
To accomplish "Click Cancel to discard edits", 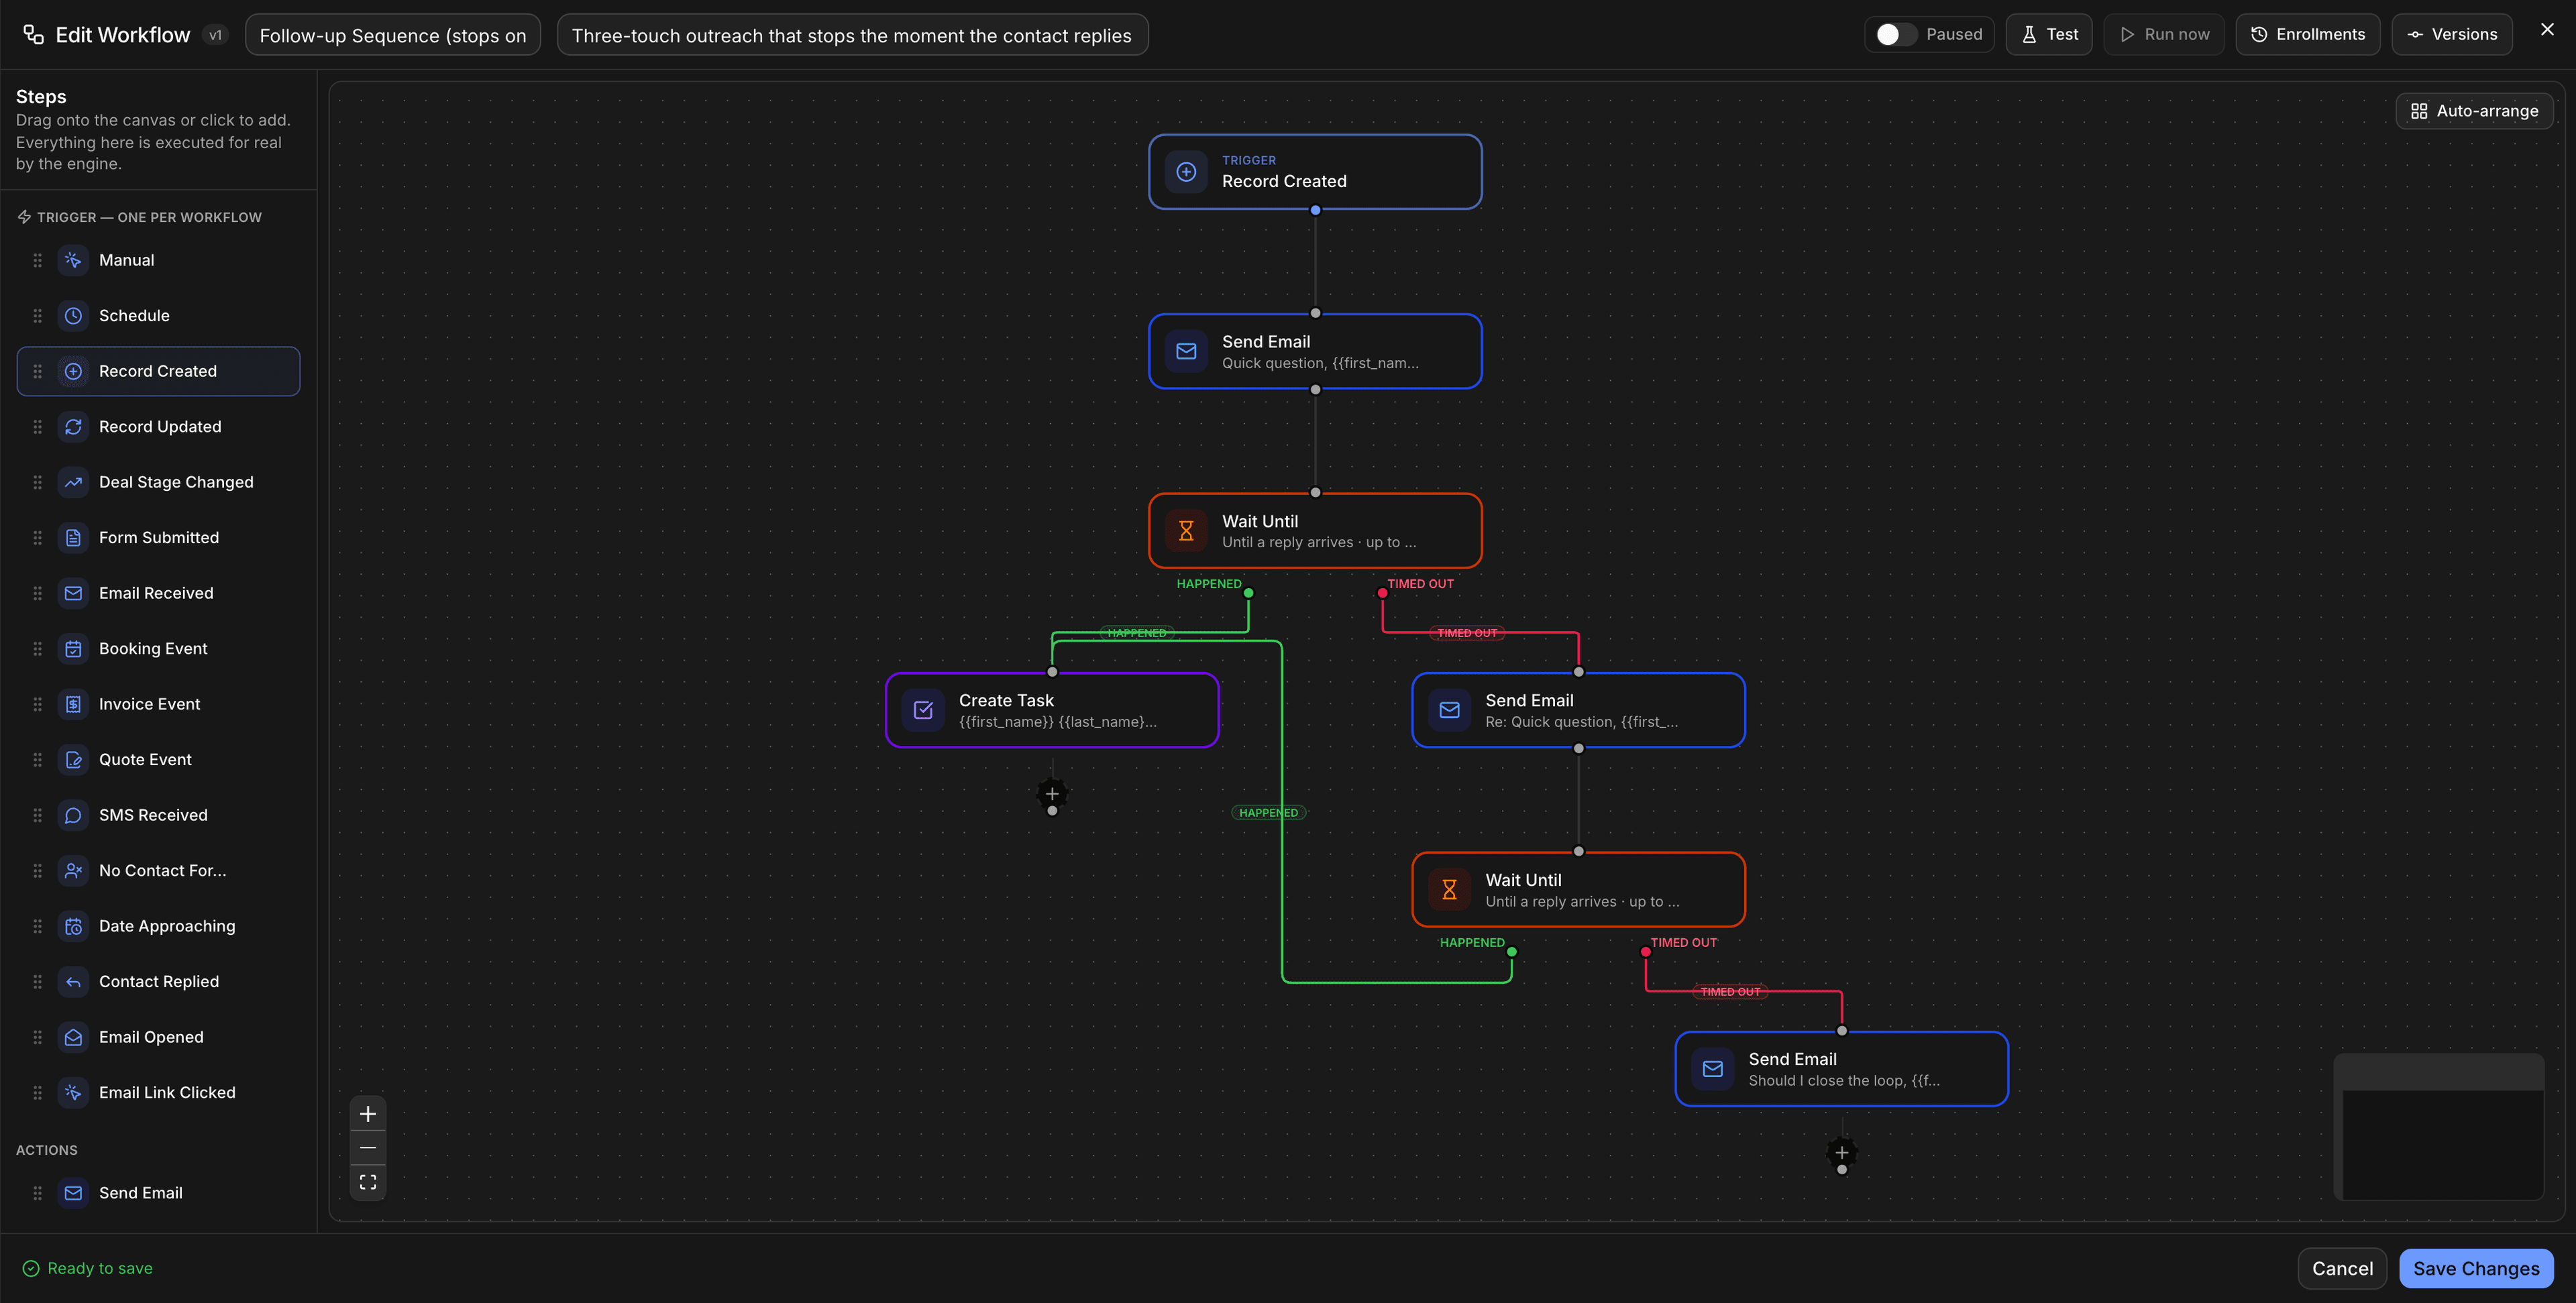I will [2342, 1269].
